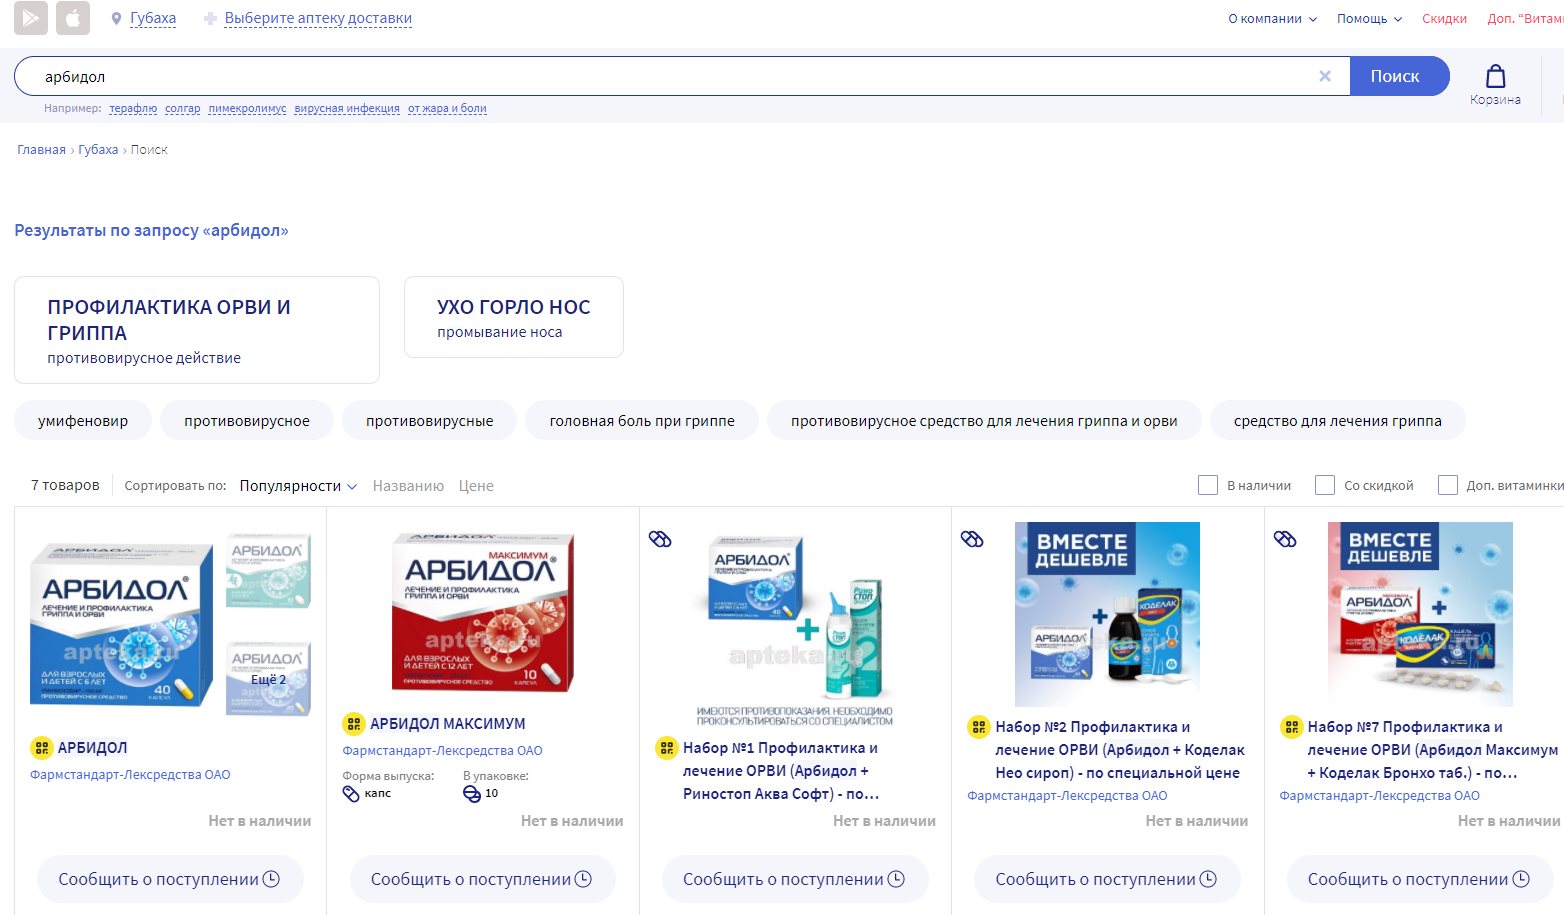Expand the О компании dropdown
Screen dimensions: 1564x915
coord(1272,19)
